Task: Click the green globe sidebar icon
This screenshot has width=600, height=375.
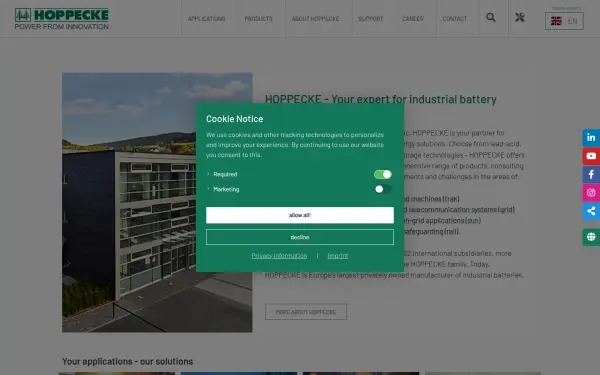Action: (x=591, y=237)
